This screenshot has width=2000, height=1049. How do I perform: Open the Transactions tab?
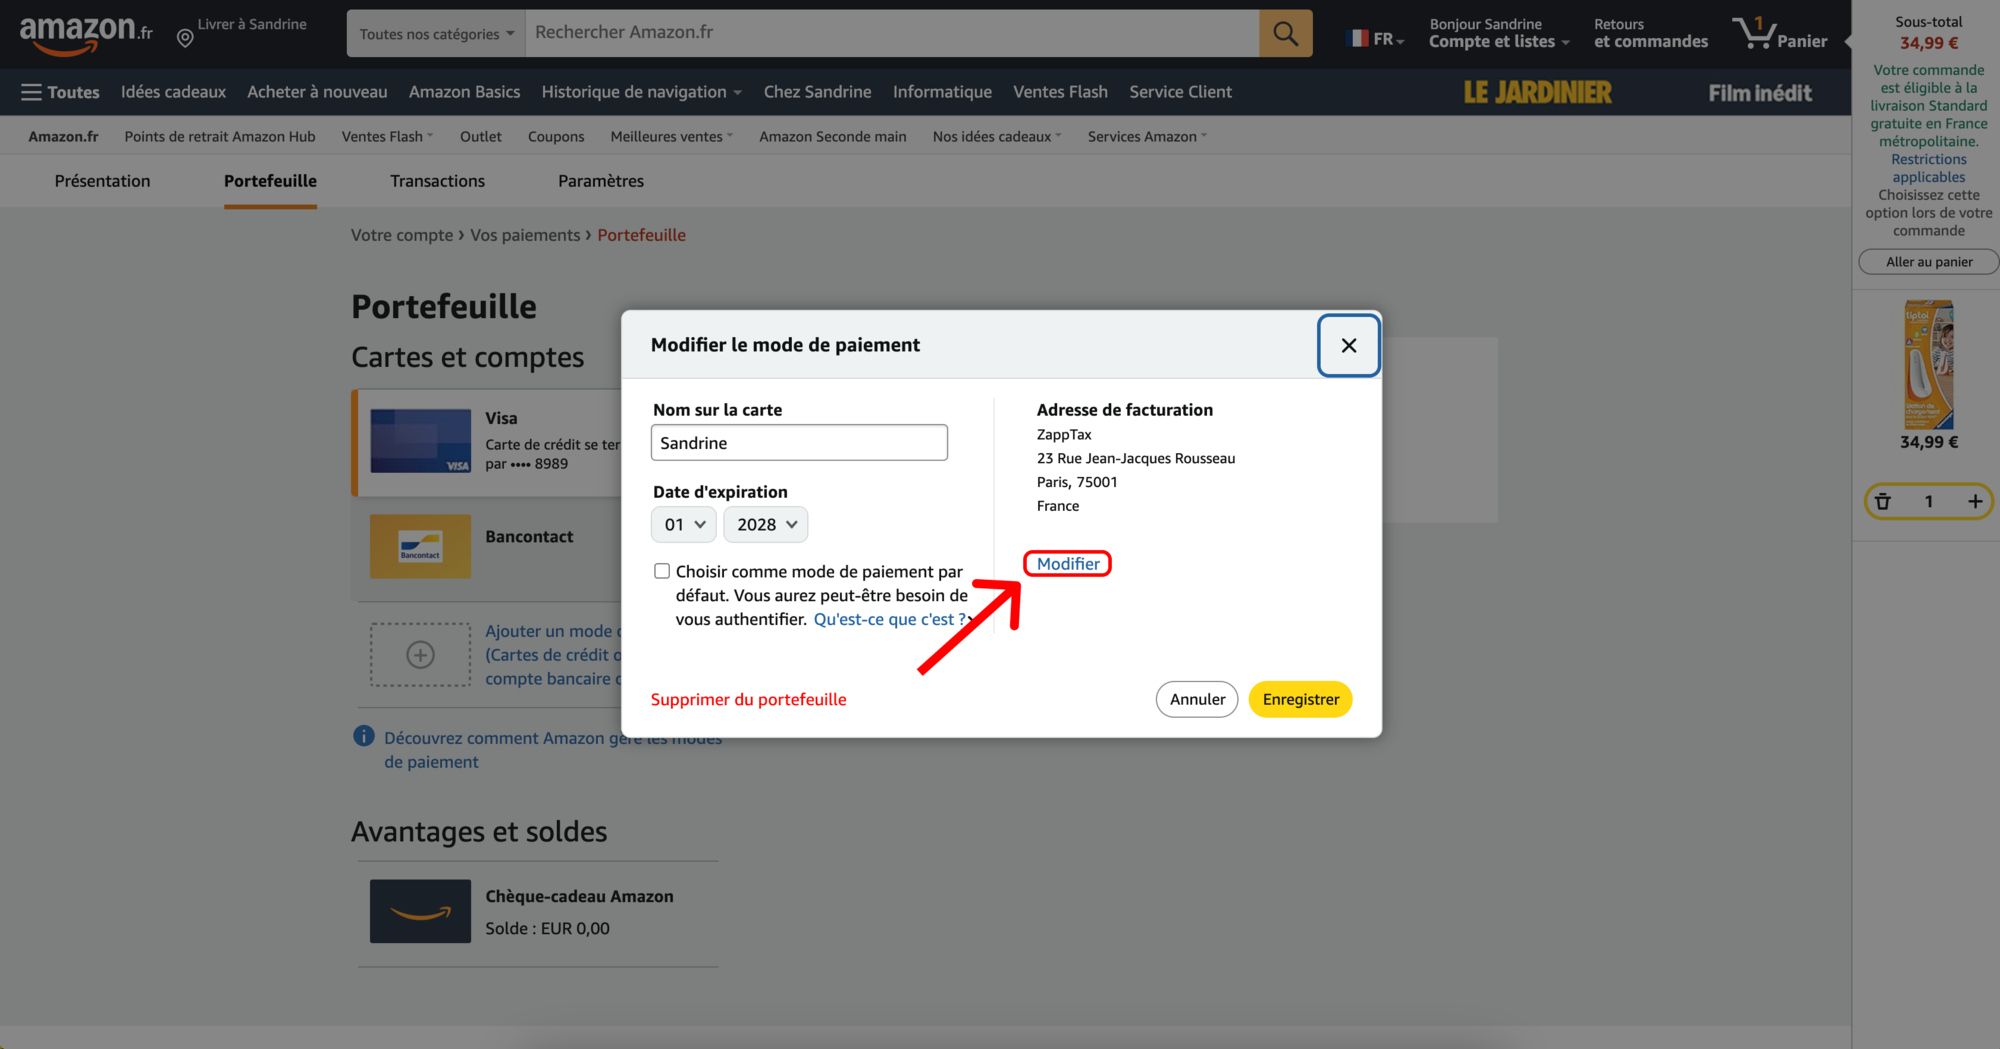[x=437, y=181]
